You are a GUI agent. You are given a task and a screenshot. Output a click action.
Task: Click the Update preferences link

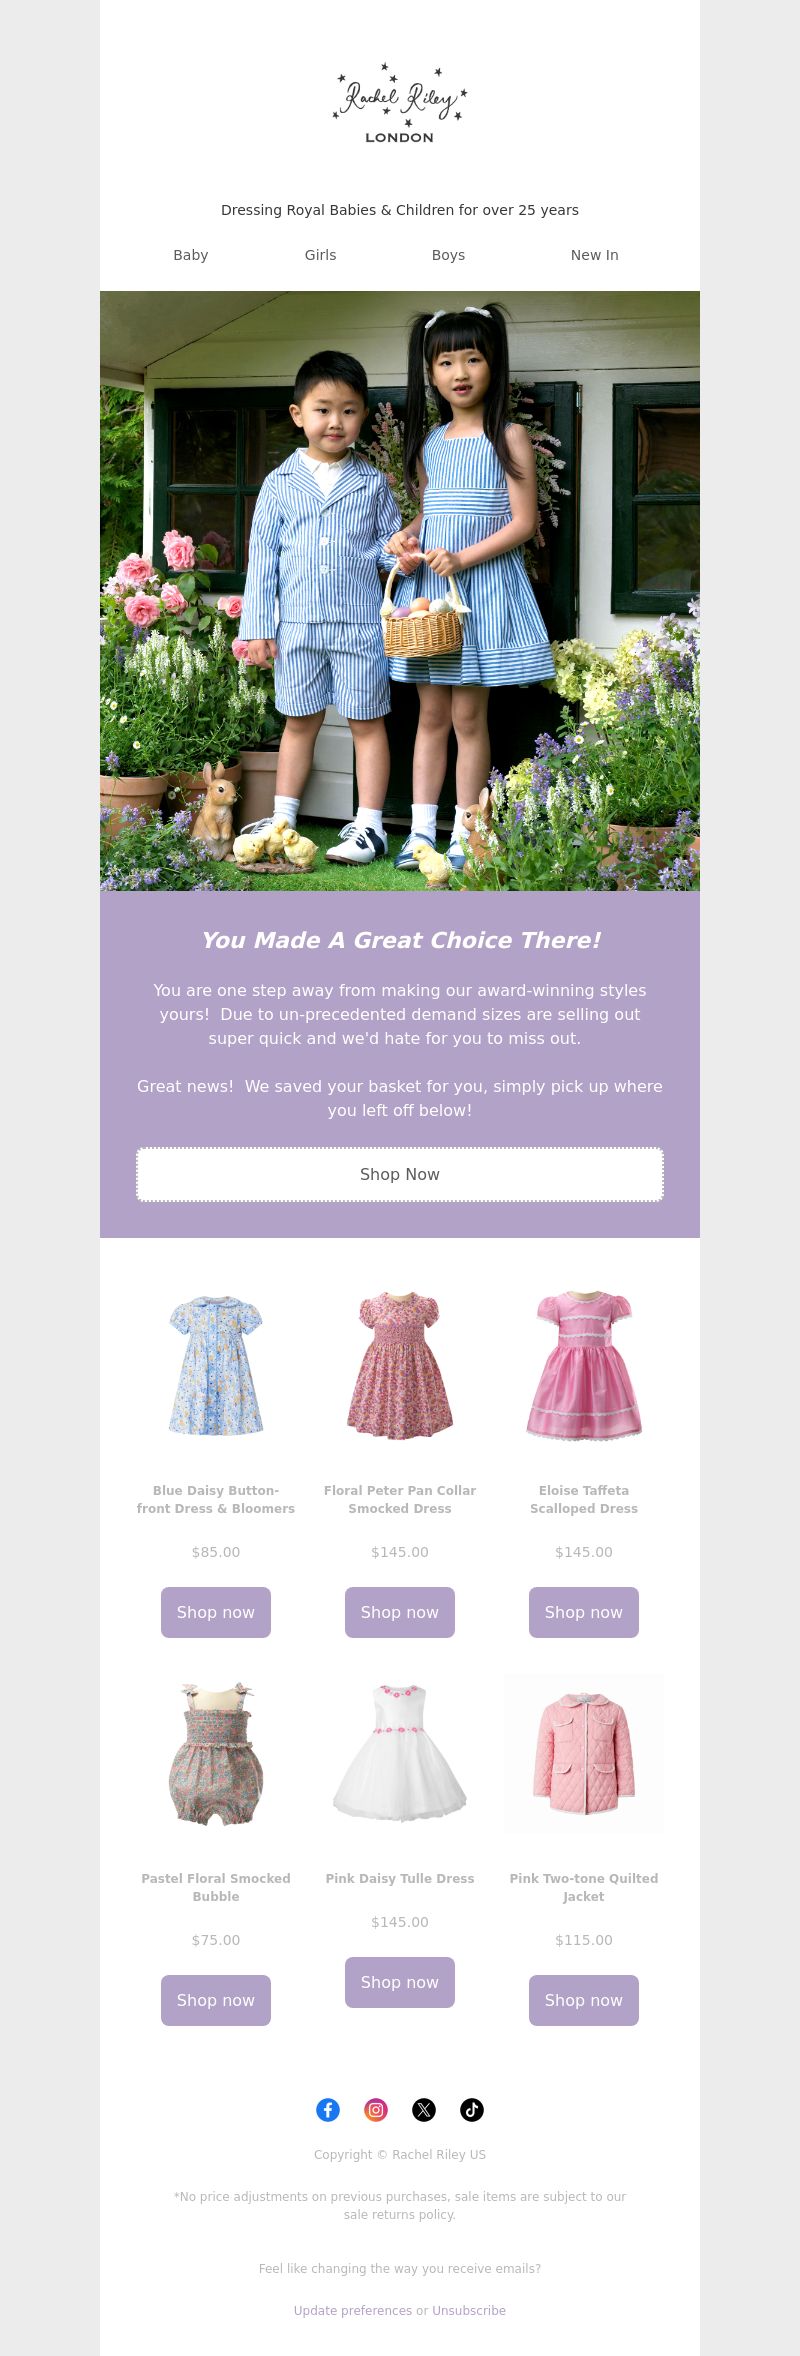click(353, 2310)
